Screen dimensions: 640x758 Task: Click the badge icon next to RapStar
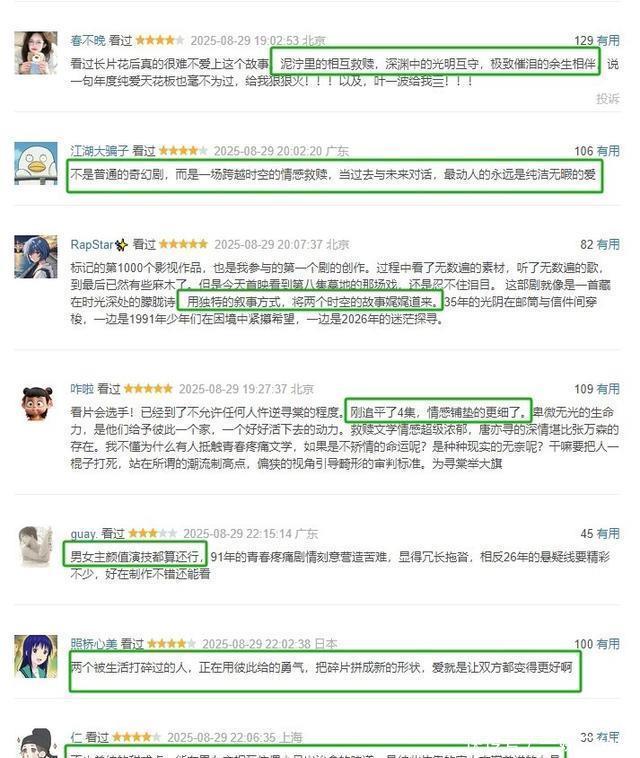click(x=121, y=245)
